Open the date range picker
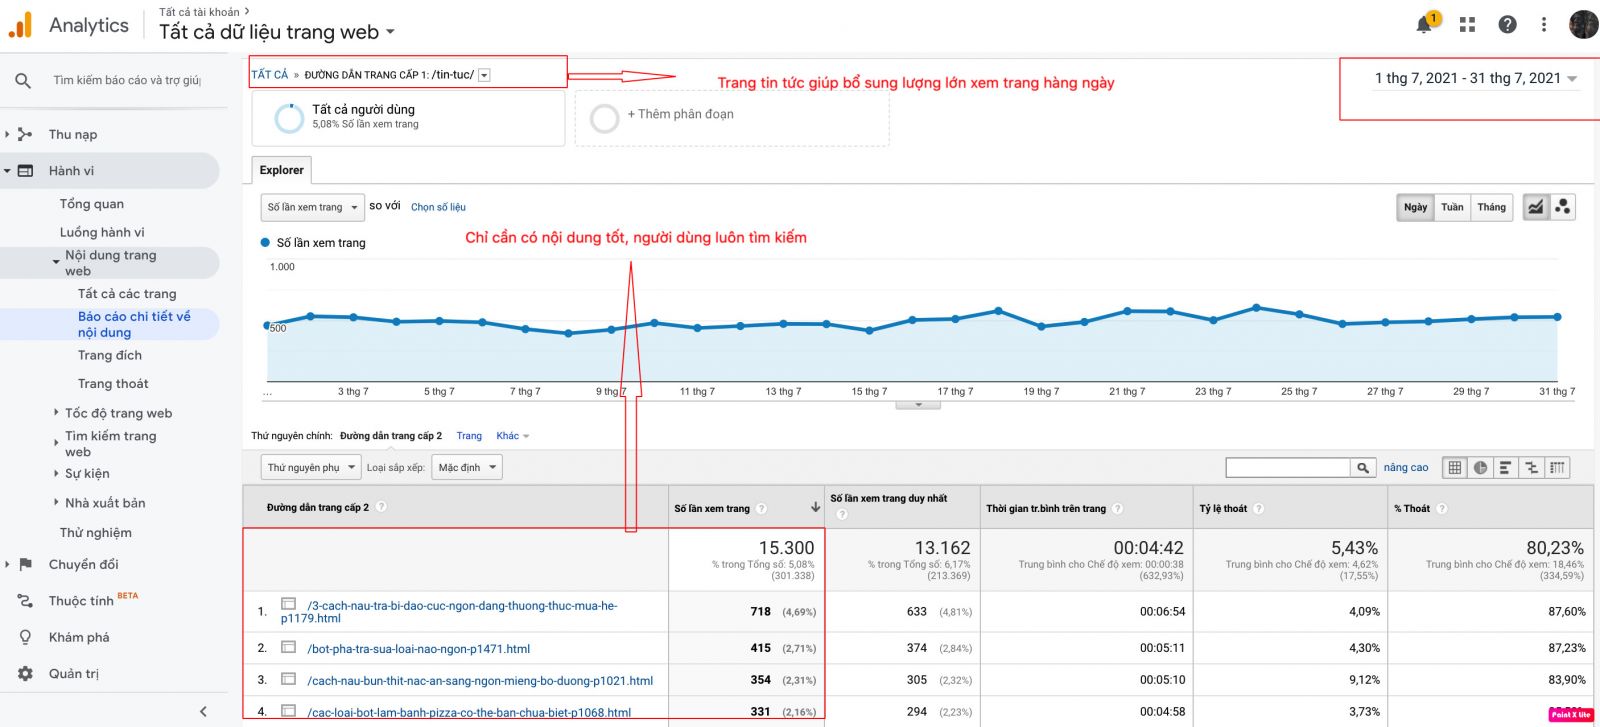Image resolution: width=1600 pixels, height=727 pixels. pos(1475,78)
